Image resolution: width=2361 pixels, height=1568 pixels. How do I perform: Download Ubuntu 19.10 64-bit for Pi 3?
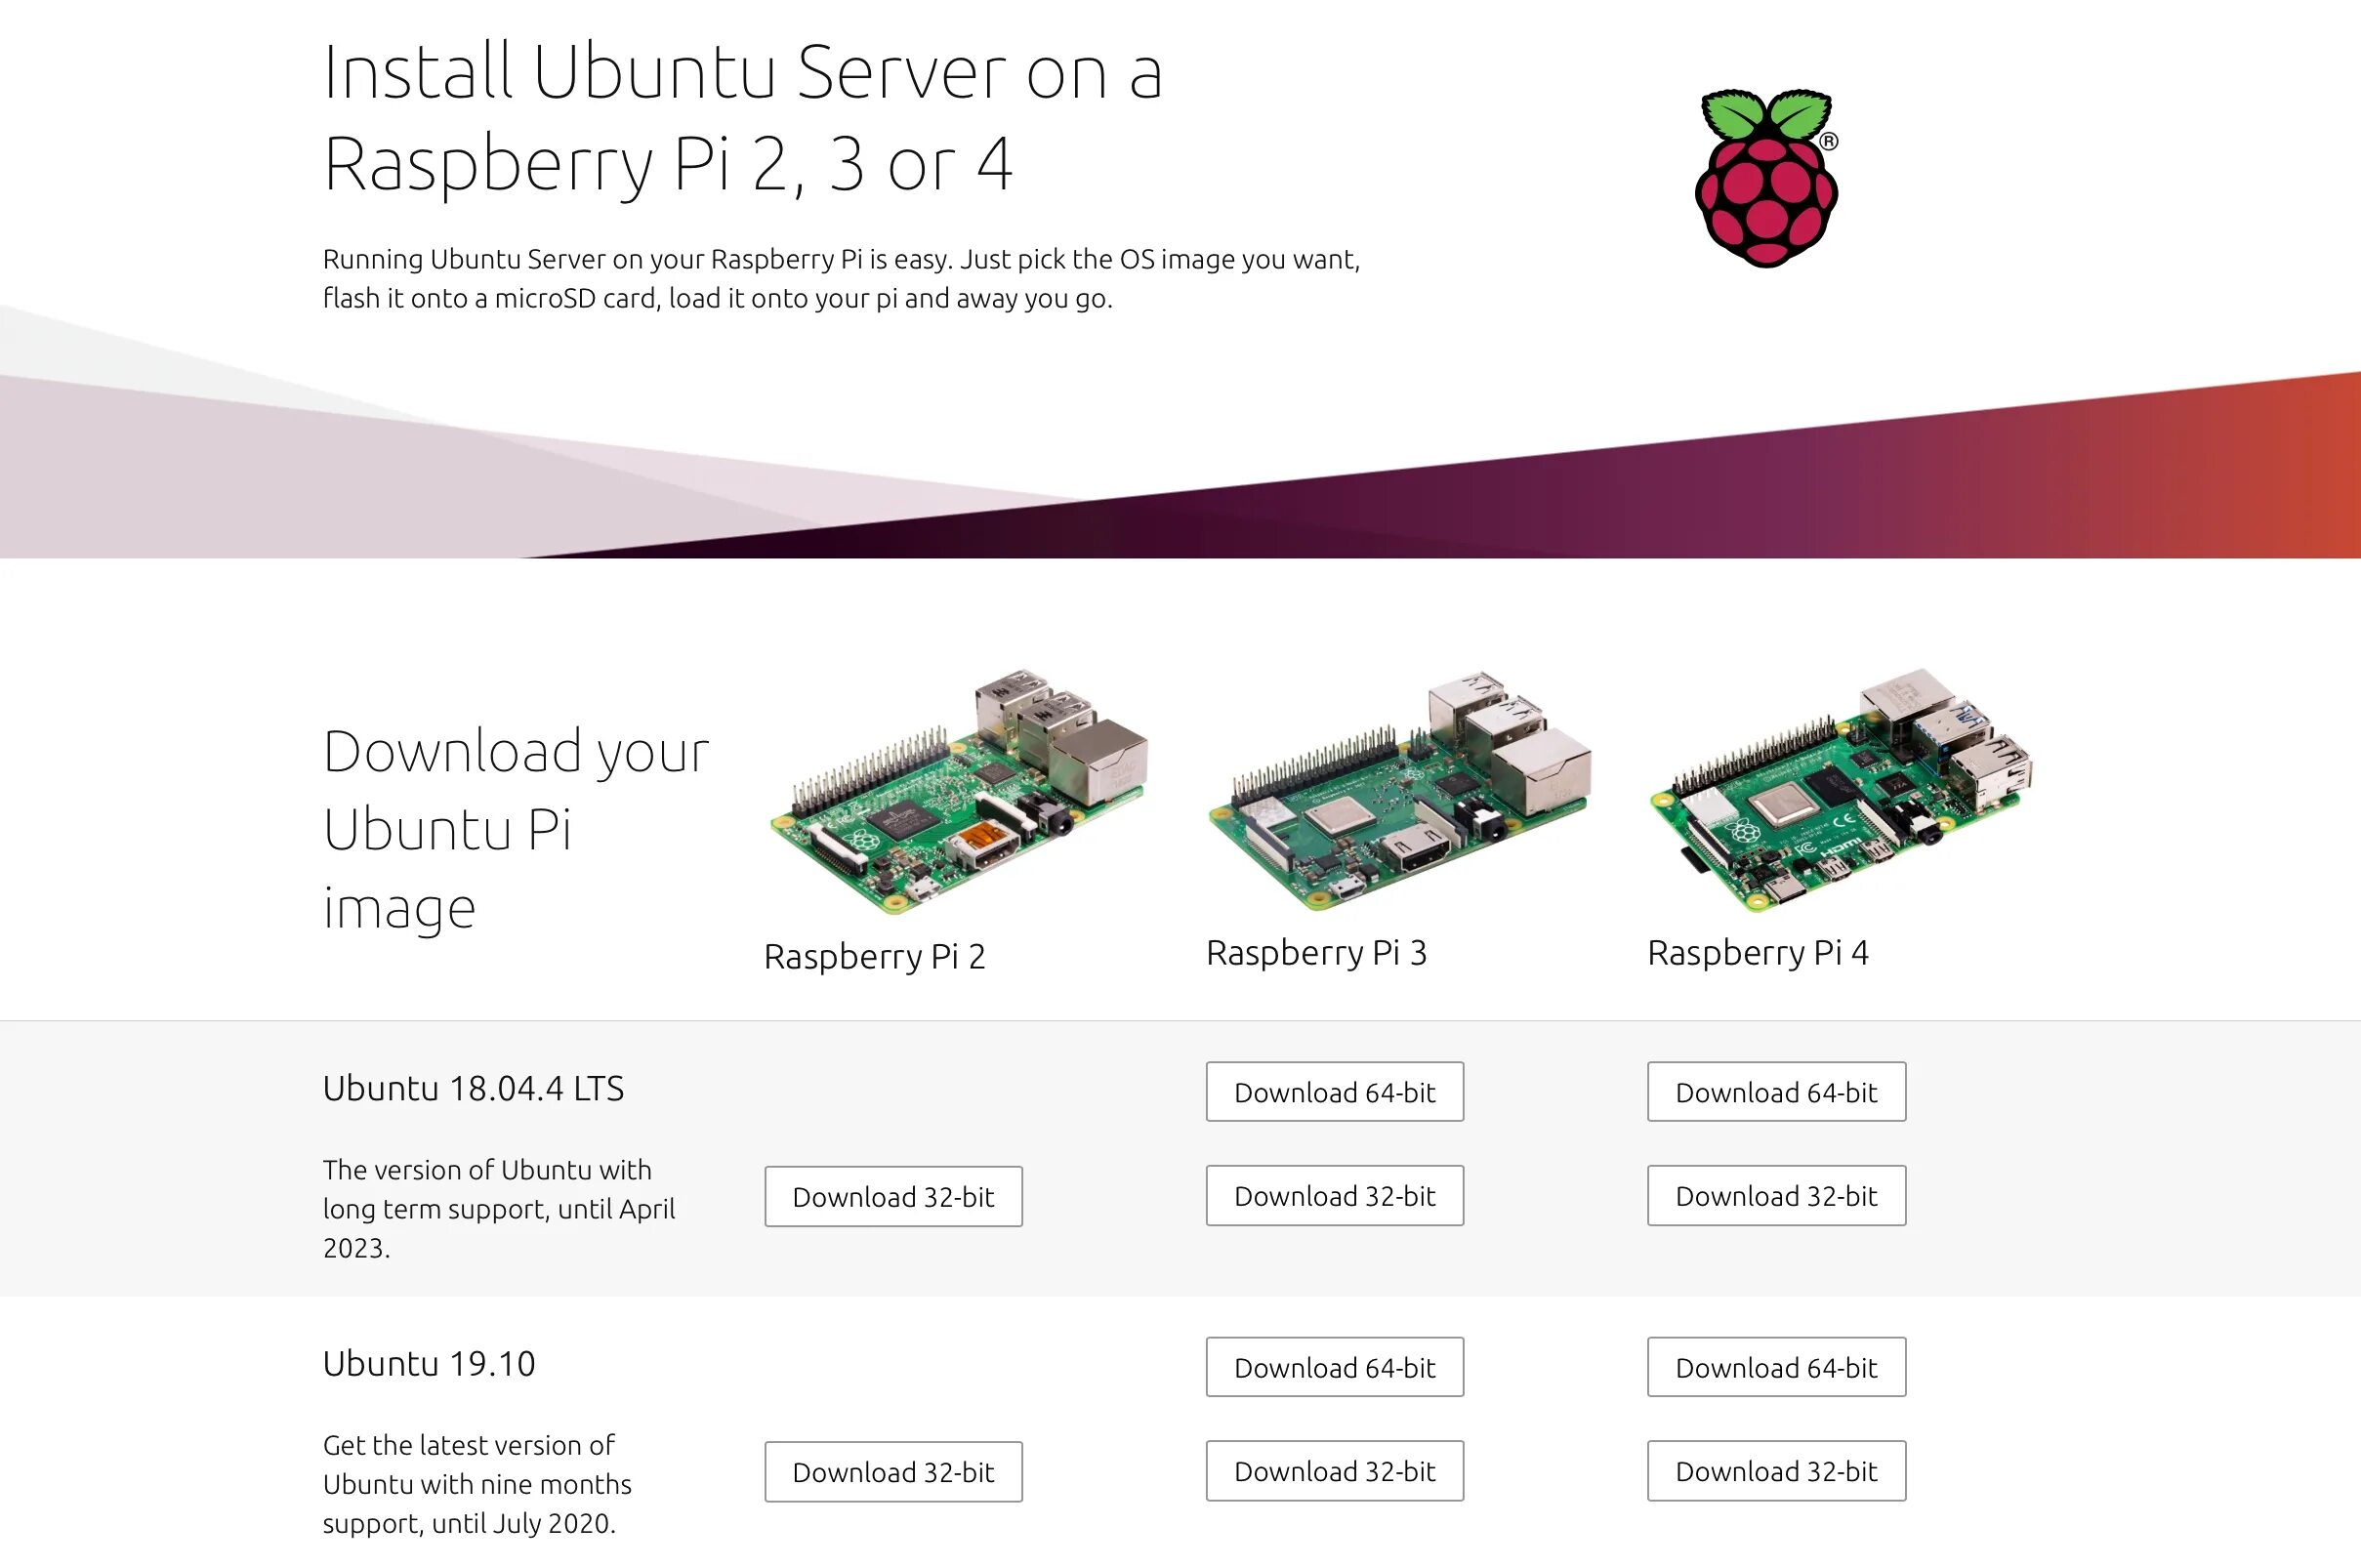pos(1334,1367)
